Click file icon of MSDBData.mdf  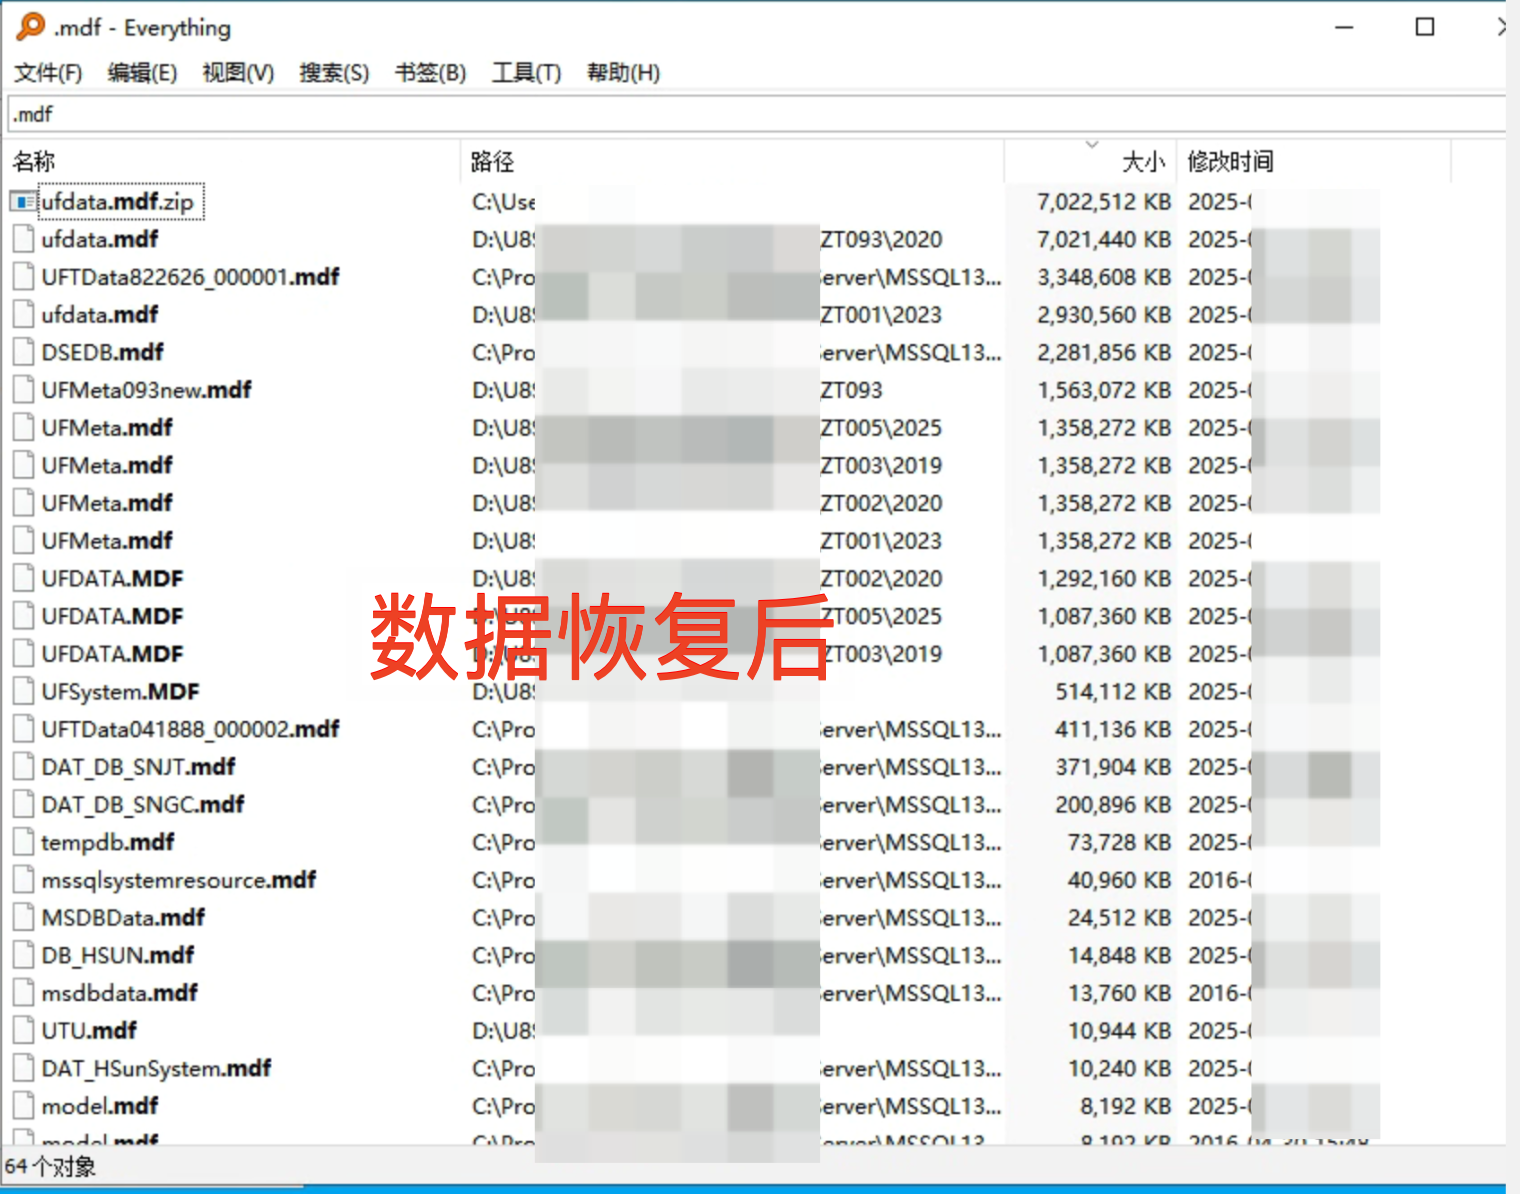click(24, 918)
